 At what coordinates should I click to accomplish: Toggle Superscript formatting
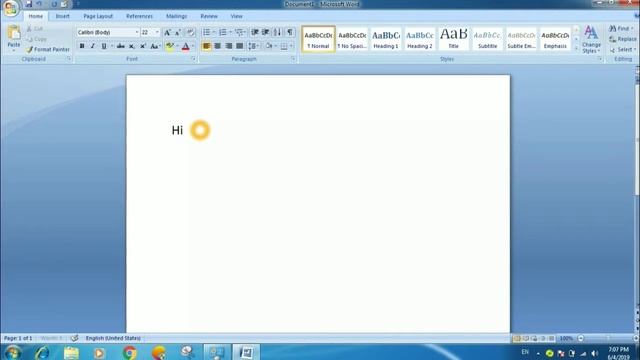(x=143, y=46)
